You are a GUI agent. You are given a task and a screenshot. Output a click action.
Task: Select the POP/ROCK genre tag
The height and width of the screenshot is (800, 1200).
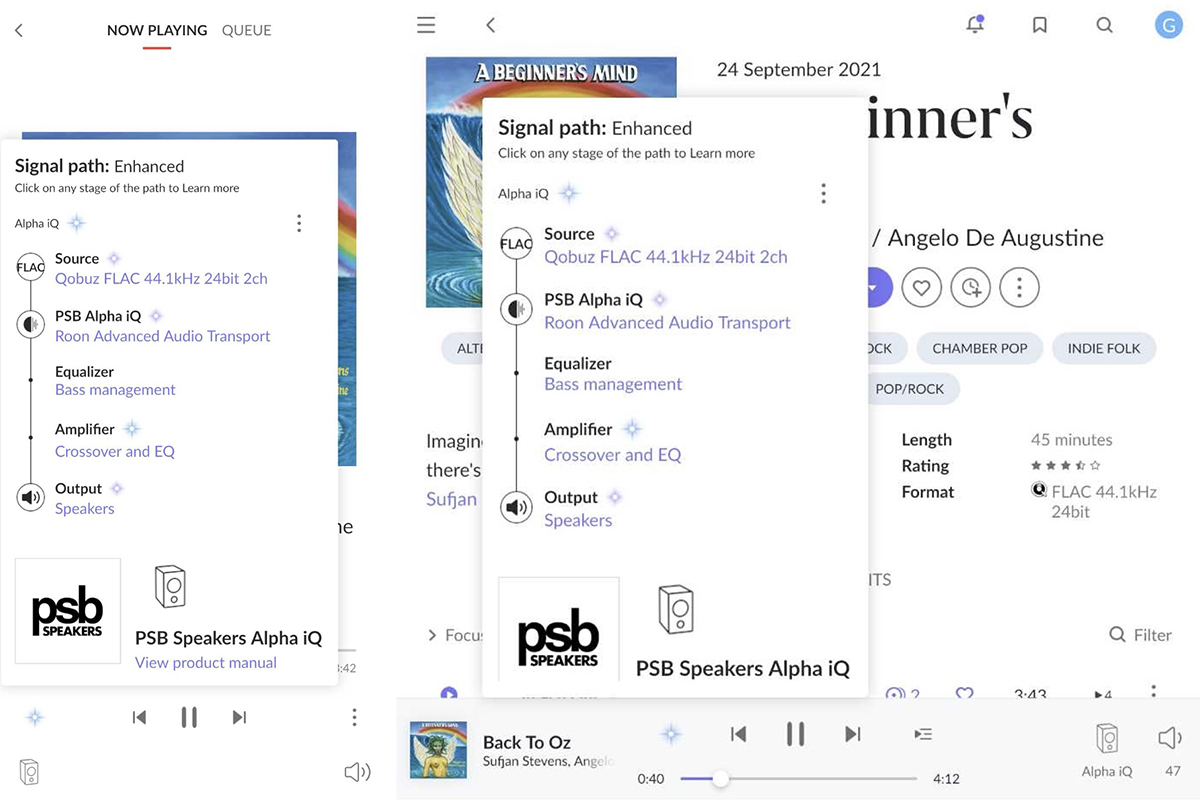tap(909, 389)
